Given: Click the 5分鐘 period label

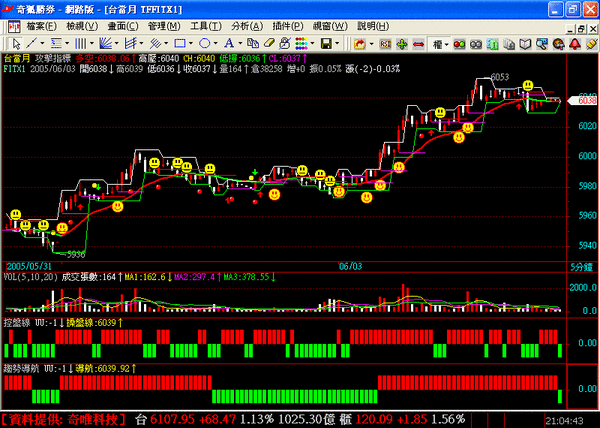Looking at the screenshot, I should pos(582,267).
